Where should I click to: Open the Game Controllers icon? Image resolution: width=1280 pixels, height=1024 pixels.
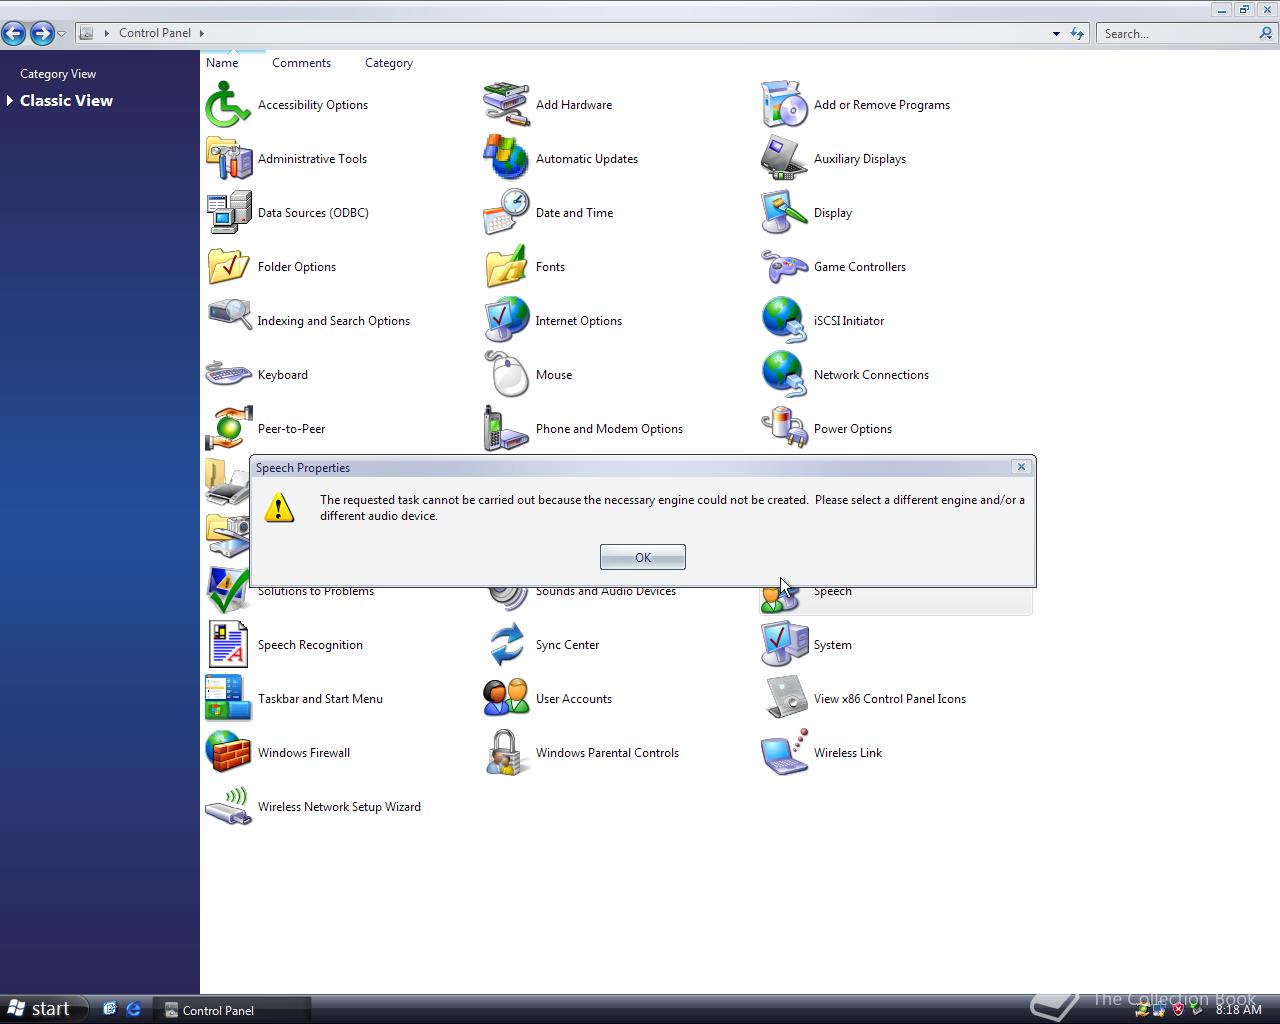tap(785, 267)
